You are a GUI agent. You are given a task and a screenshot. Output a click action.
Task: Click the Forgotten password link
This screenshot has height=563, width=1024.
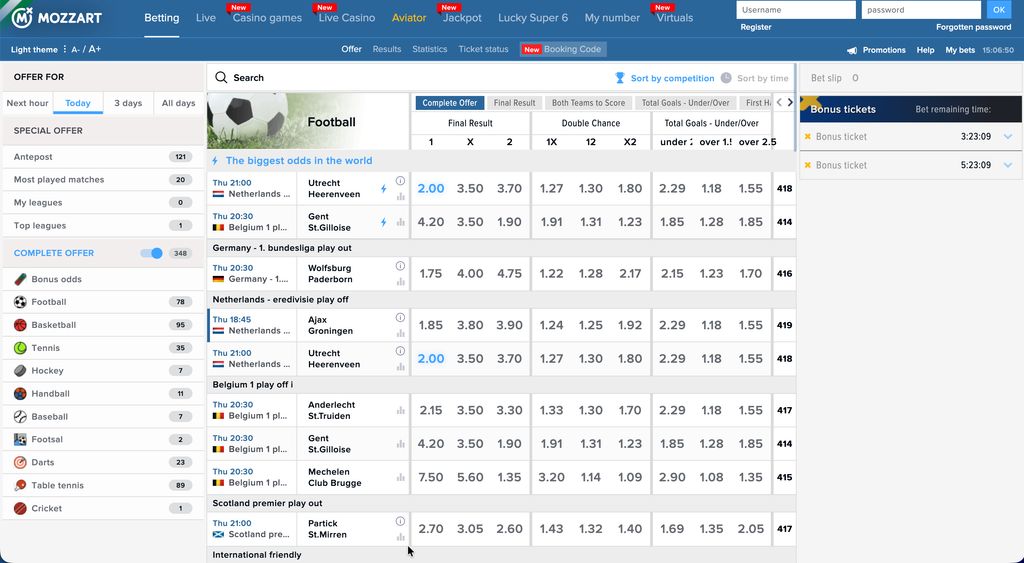pos(973,27)
